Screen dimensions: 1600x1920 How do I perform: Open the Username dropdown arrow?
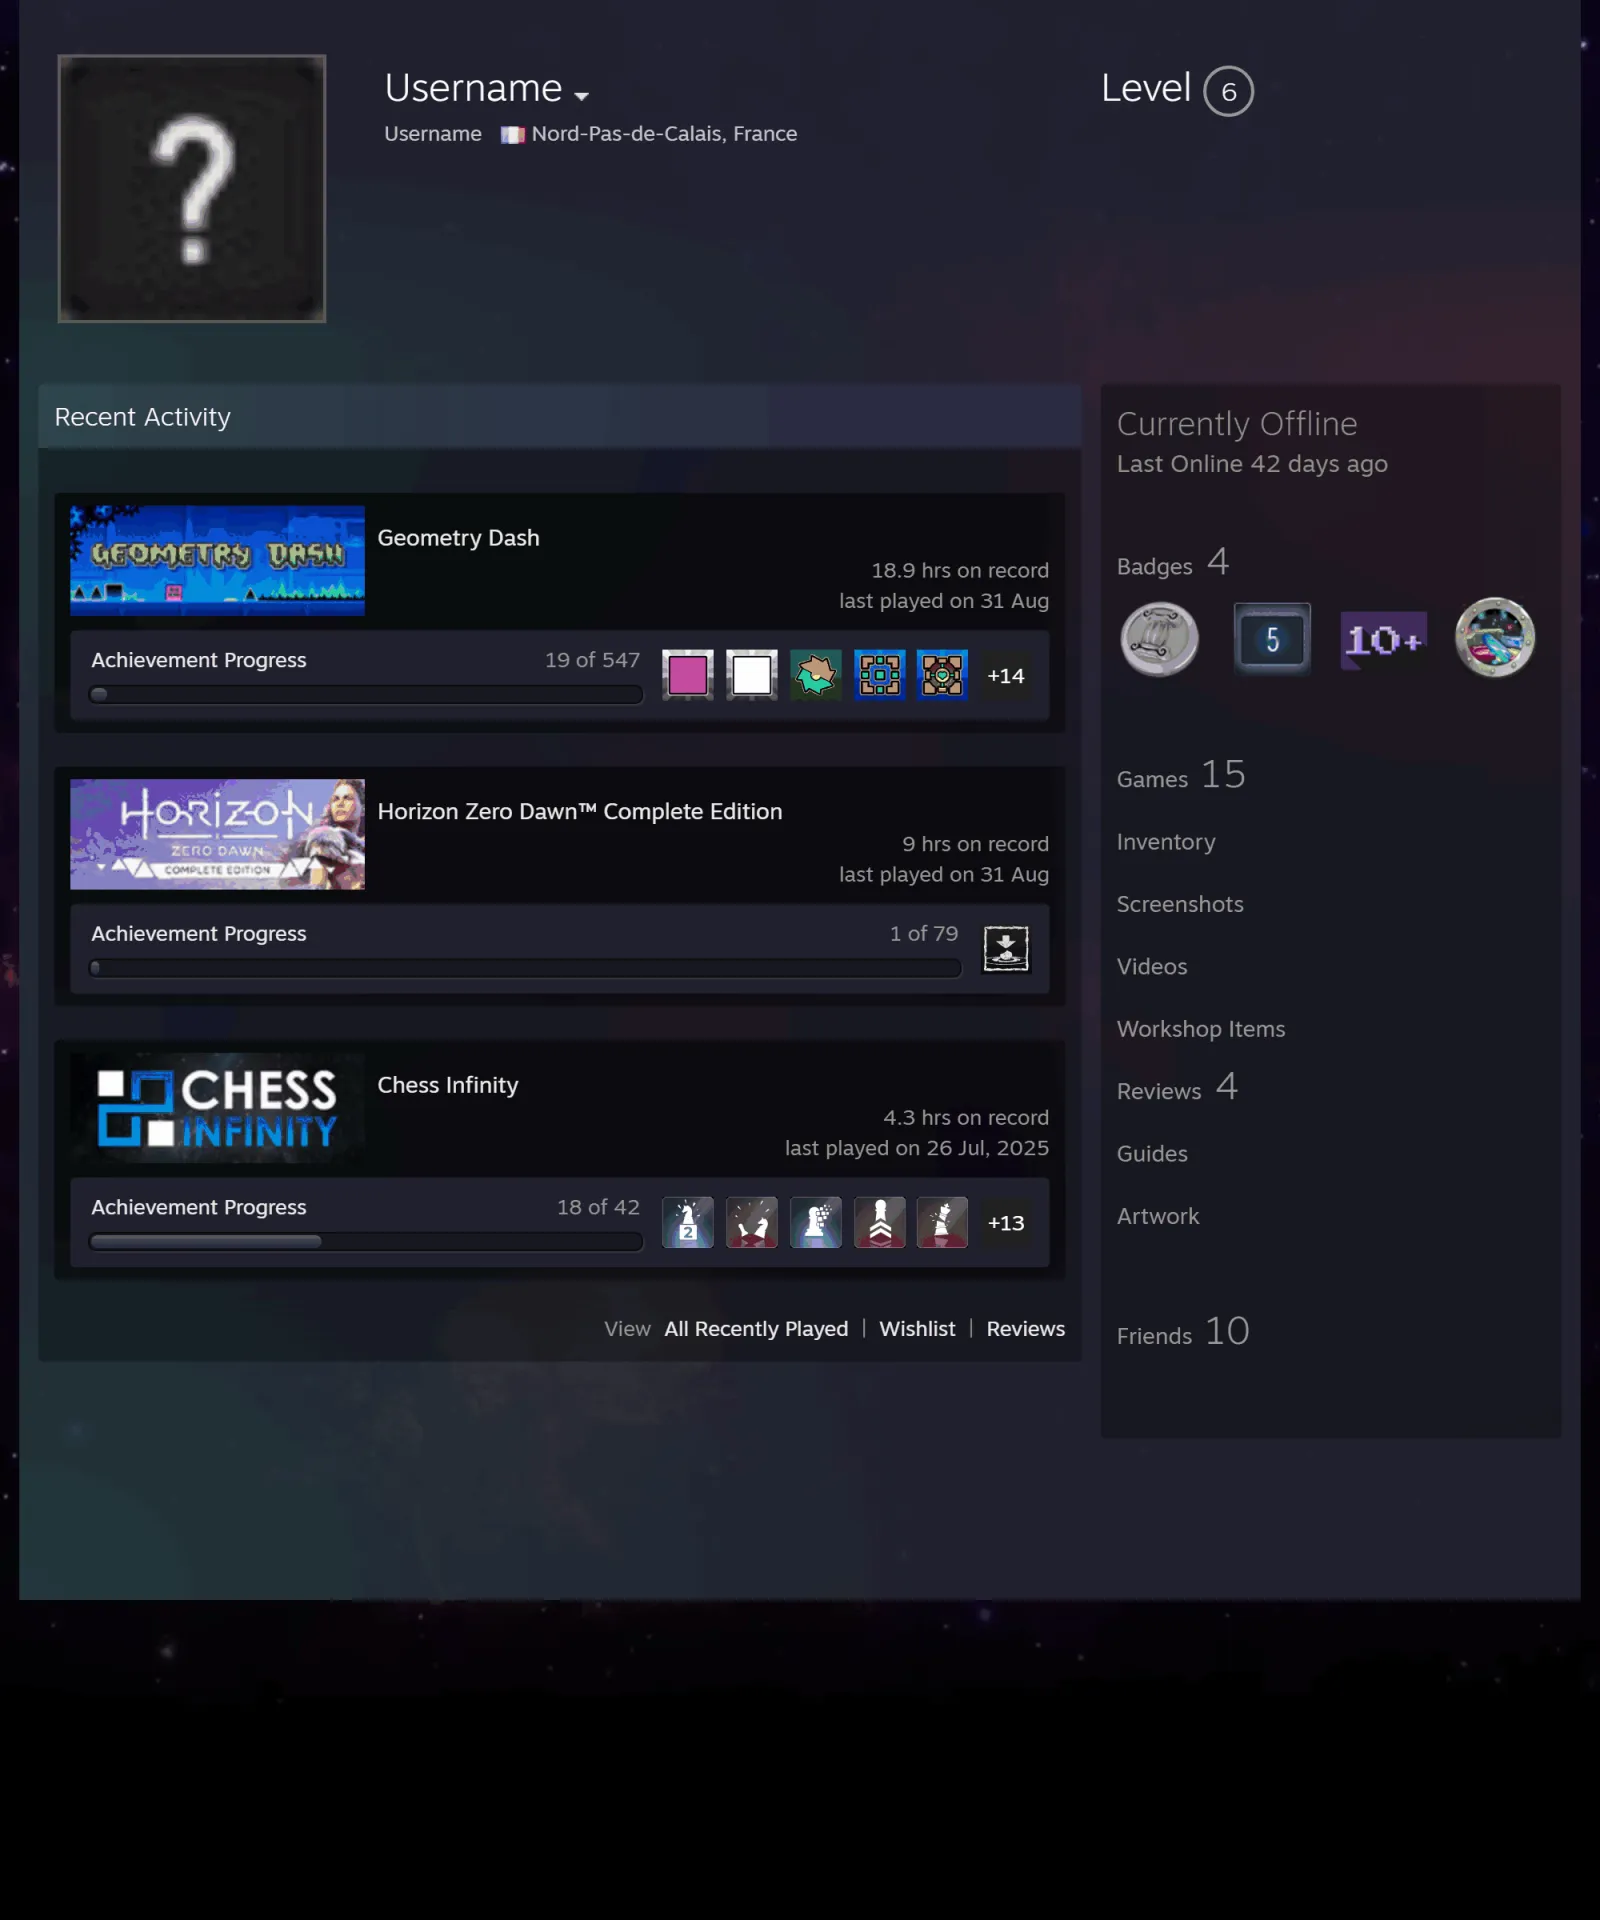coord(581,96)
